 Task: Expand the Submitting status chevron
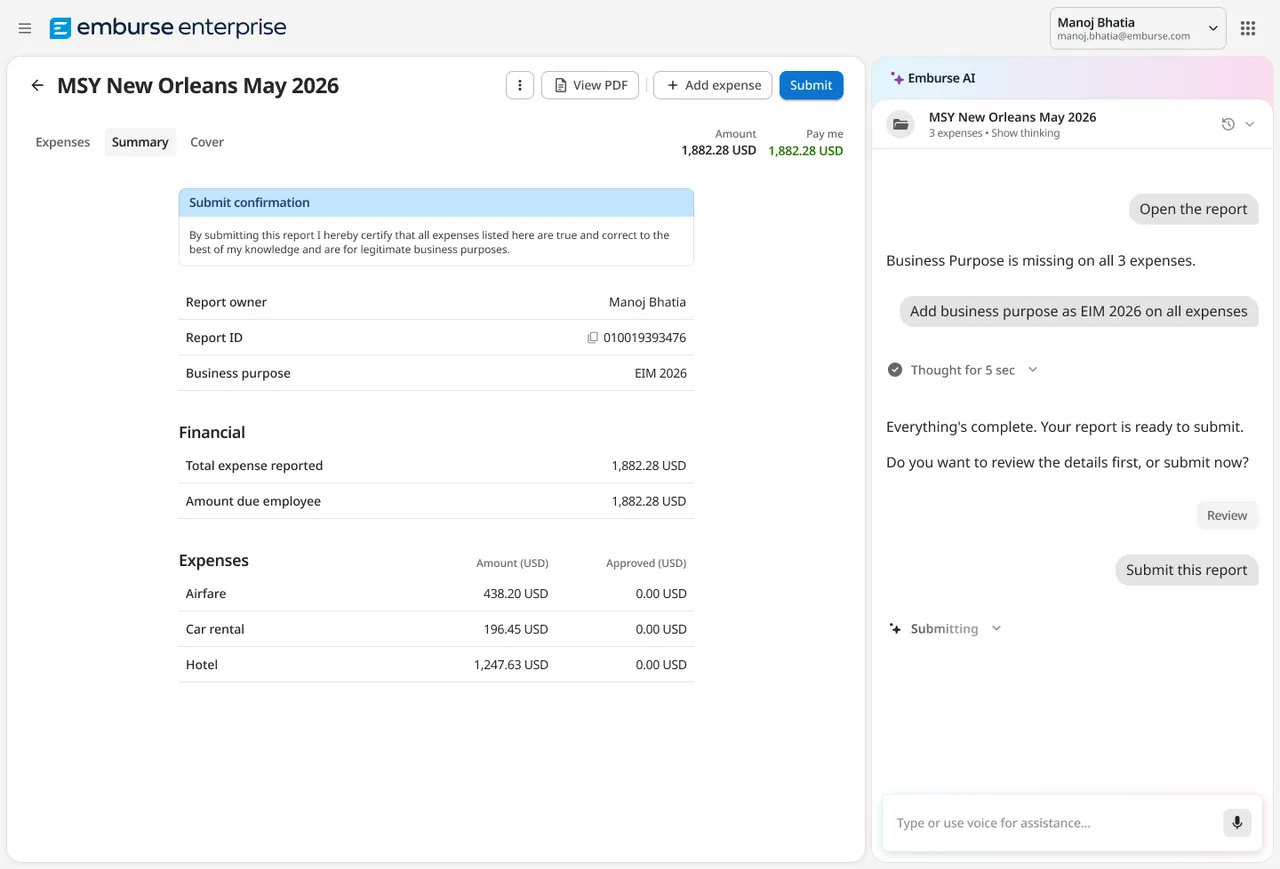point(996,629)
